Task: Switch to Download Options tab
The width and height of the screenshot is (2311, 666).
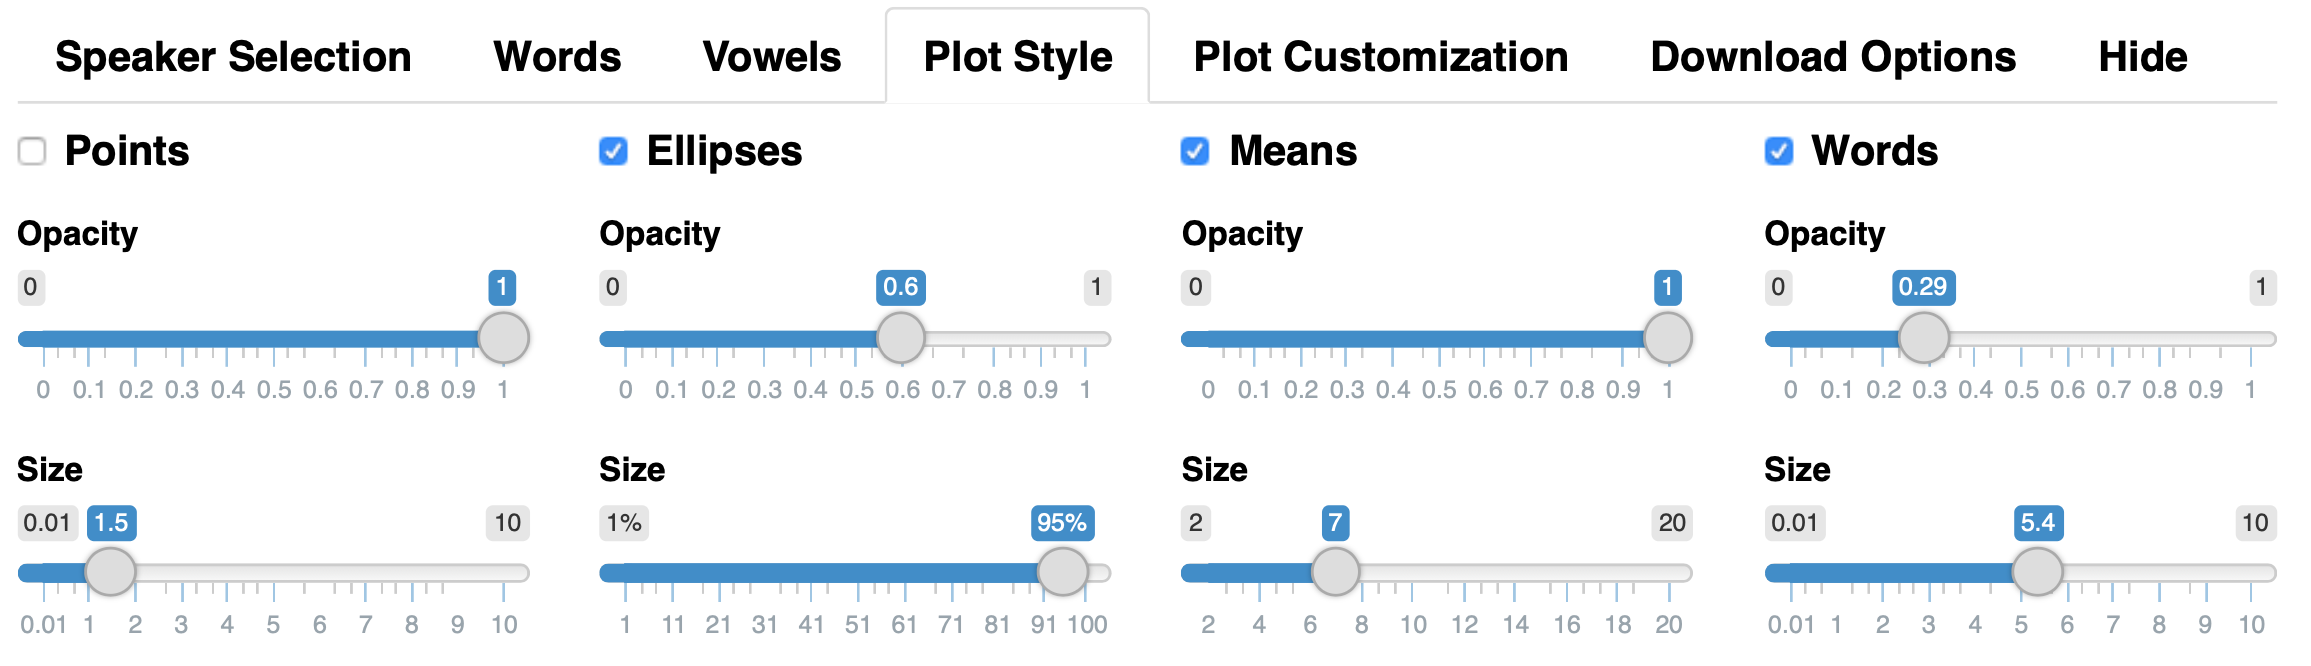Action: tap(1833, 57)
